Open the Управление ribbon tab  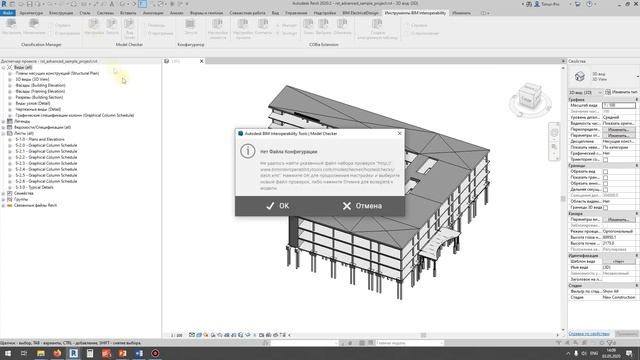[296, 13]
